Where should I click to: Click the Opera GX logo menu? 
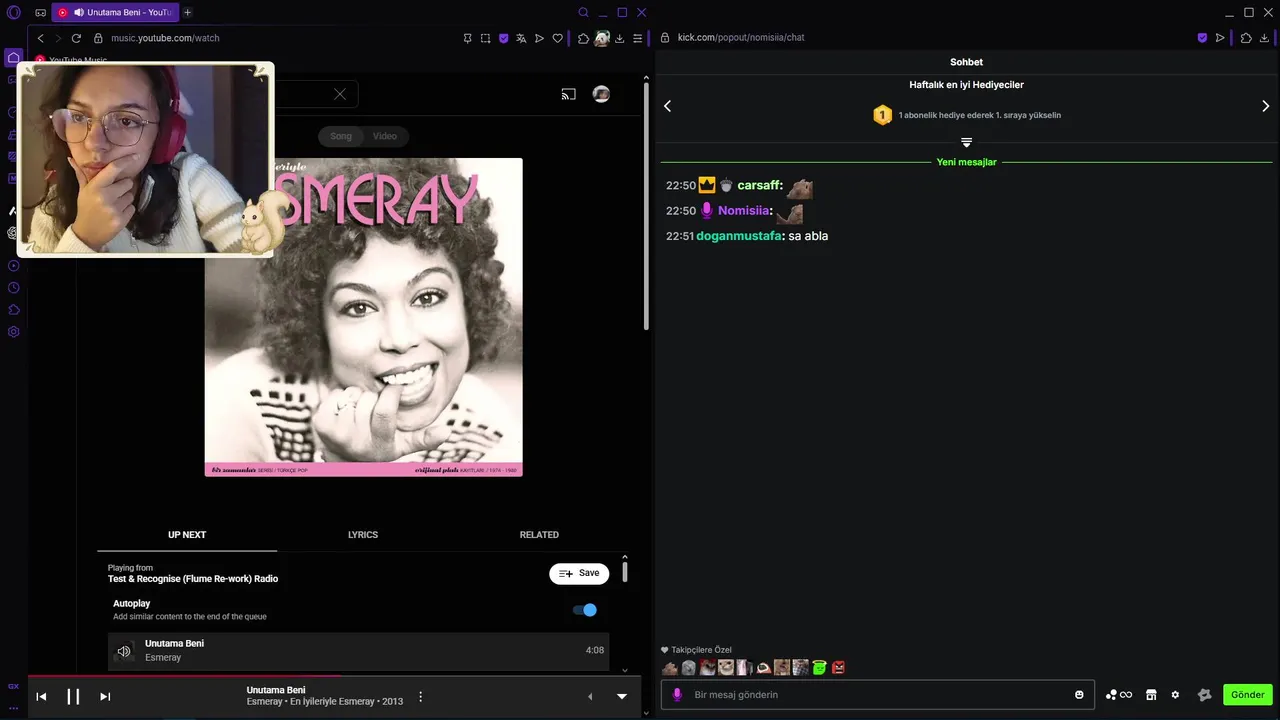click(13, 13)
